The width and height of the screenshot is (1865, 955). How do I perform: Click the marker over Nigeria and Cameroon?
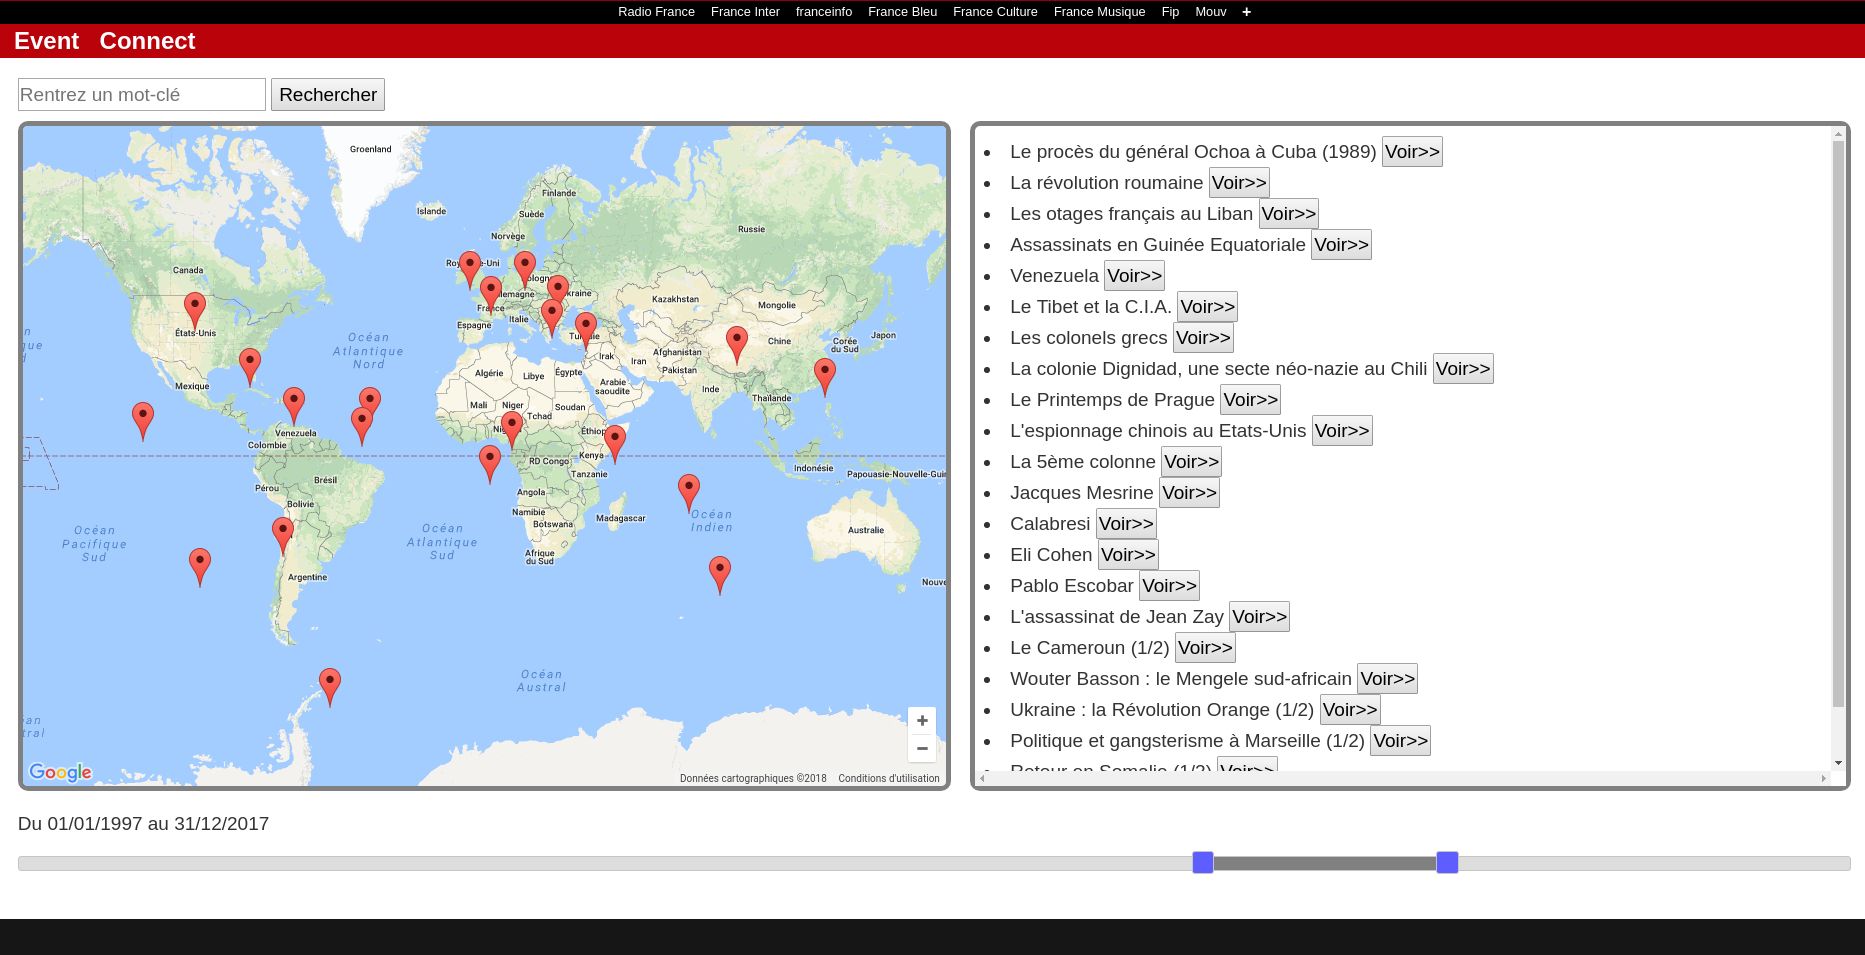(512, 430)
